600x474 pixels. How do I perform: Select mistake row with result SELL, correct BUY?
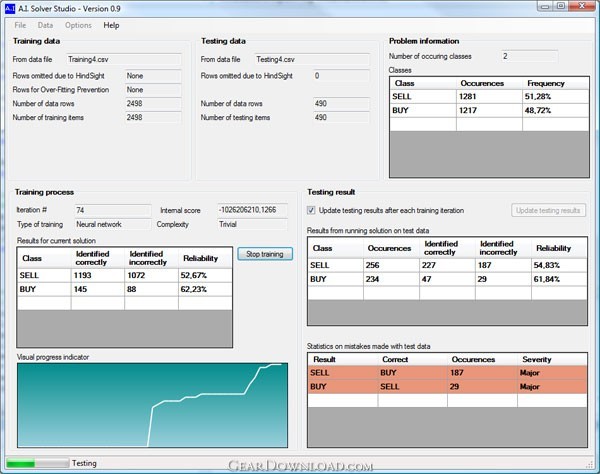click(x=447, y=373)
